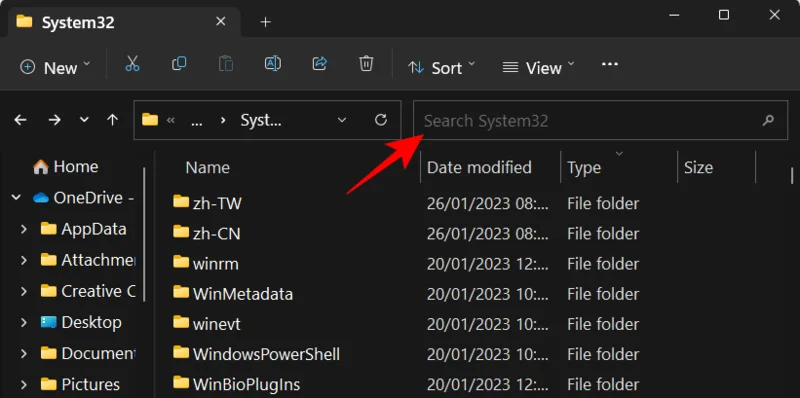Screen dimensions: 800x398
Task: Open recent locations dropdown arrow
Action: pyautogui.click(x=84, y=120)
